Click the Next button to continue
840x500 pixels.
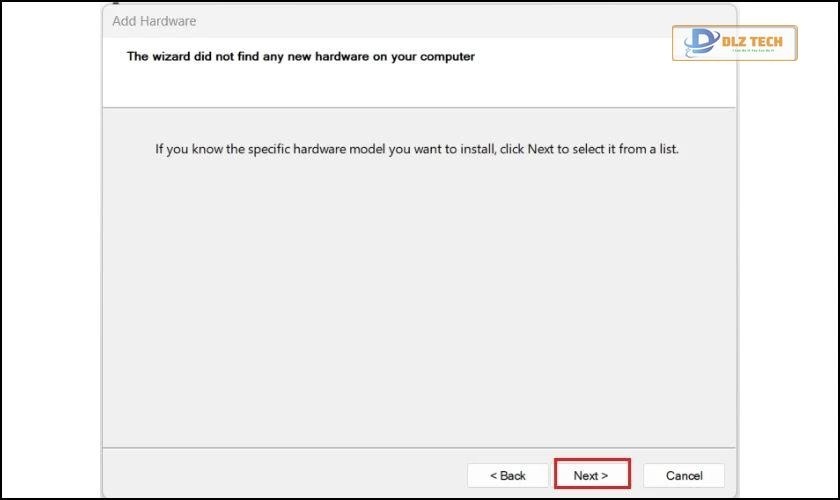pos(591,475)
